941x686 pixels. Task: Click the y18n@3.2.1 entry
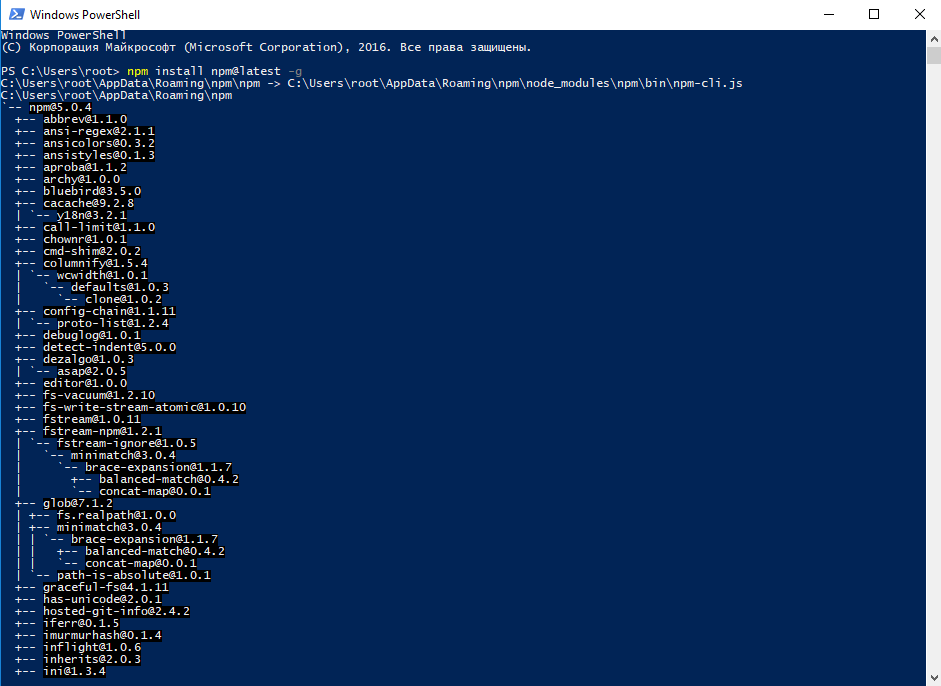[92, 215]
